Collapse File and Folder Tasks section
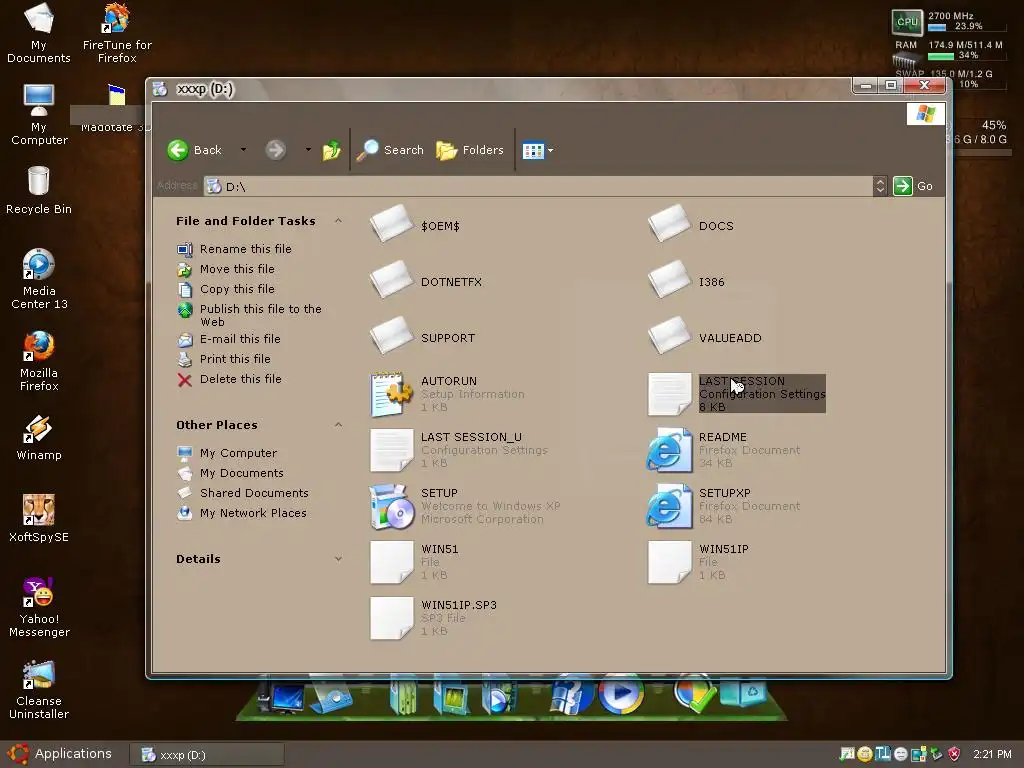 point(338,221)
